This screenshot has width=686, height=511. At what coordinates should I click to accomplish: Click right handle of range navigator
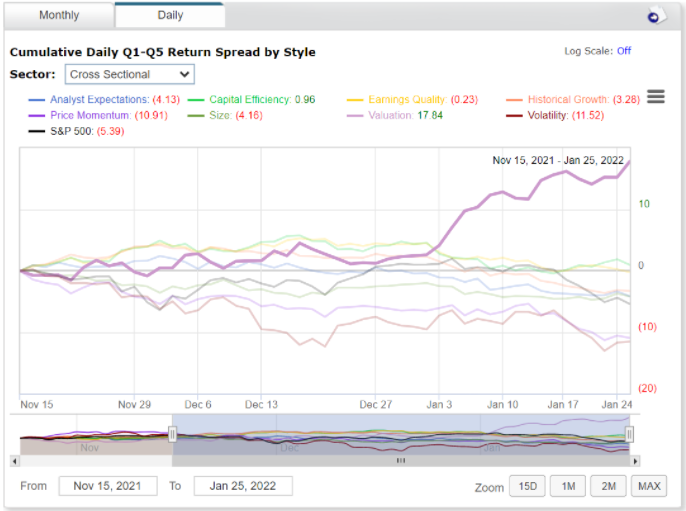630,434
